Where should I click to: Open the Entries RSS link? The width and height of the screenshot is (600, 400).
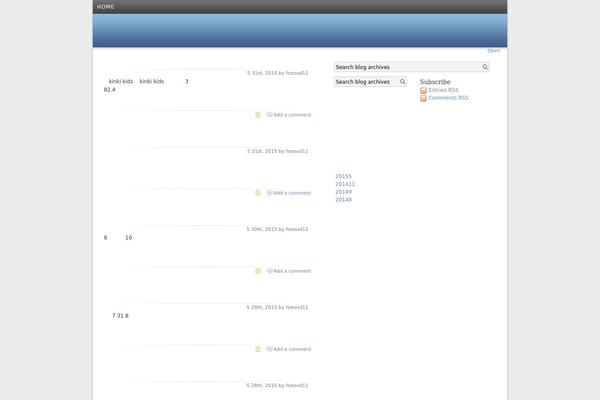point(443,90)
